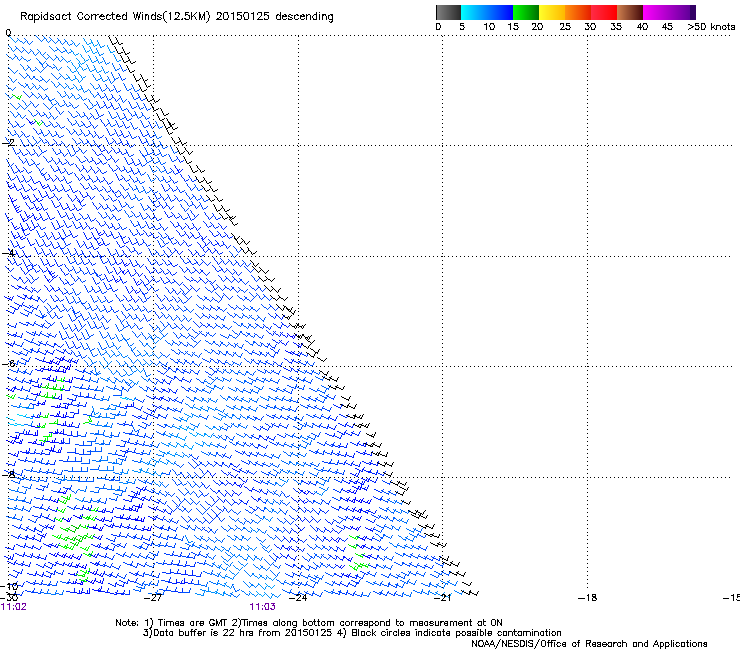Click the '-27' longitude axis label

coord(153,598)
